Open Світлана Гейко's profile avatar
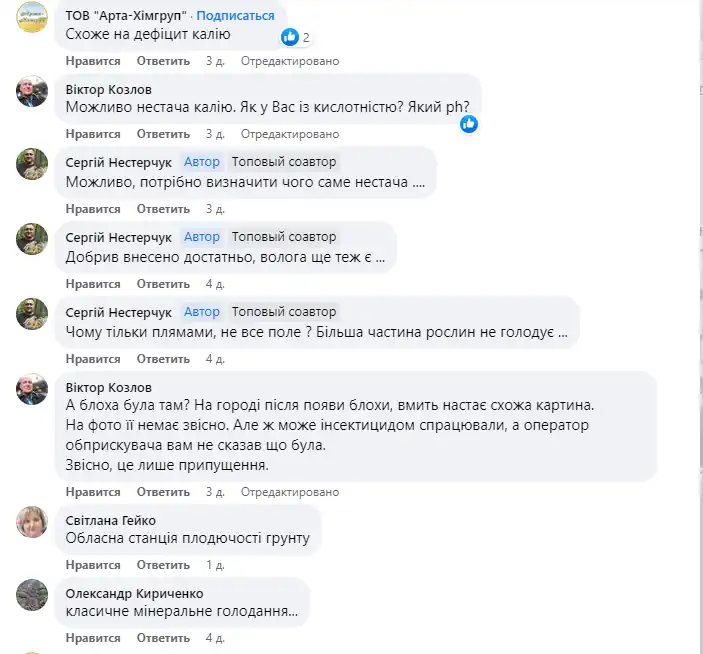703x654 pixels. pyautogui.click(x=32, y=523)
